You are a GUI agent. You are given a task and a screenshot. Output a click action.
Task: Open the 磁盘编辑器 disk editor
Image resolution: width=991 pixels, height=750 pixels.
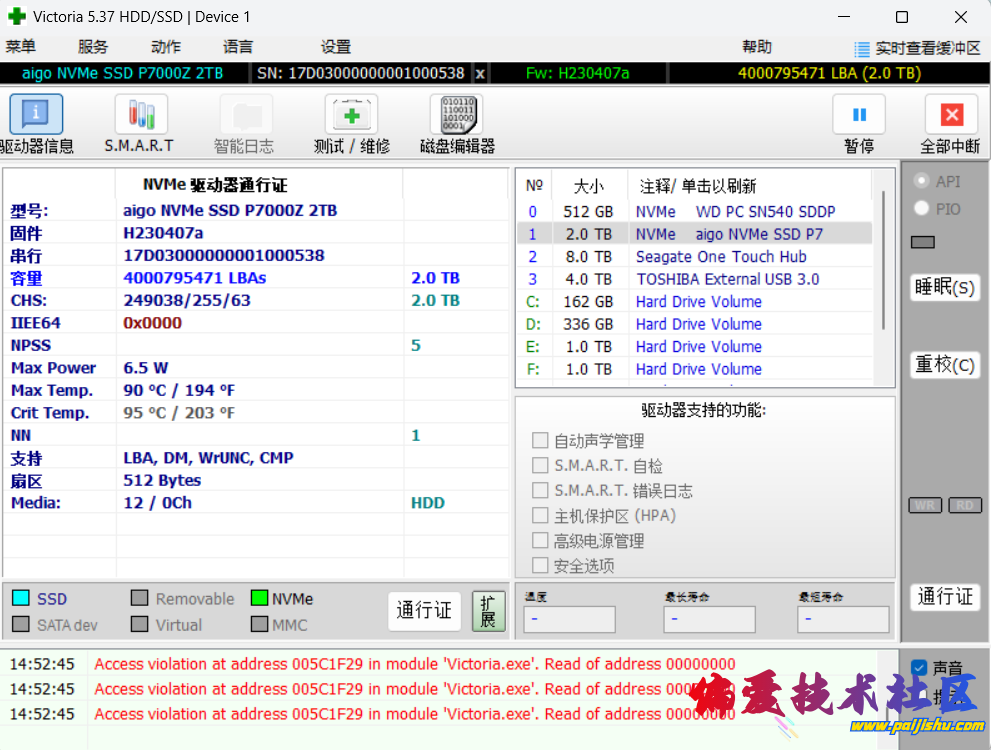coord(456,122)
